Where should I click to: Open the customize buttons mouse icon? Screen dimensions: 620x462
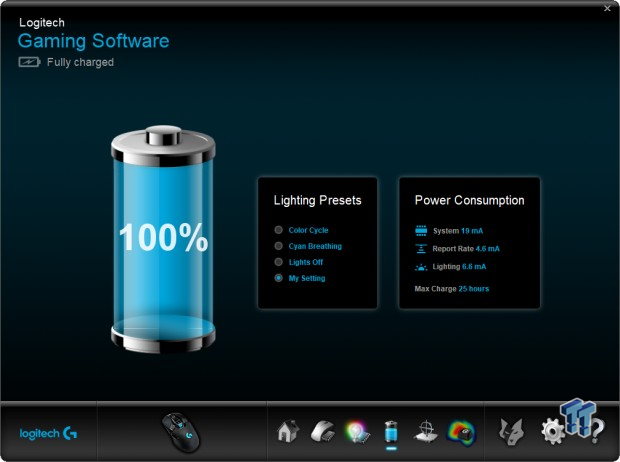(323, 432)
